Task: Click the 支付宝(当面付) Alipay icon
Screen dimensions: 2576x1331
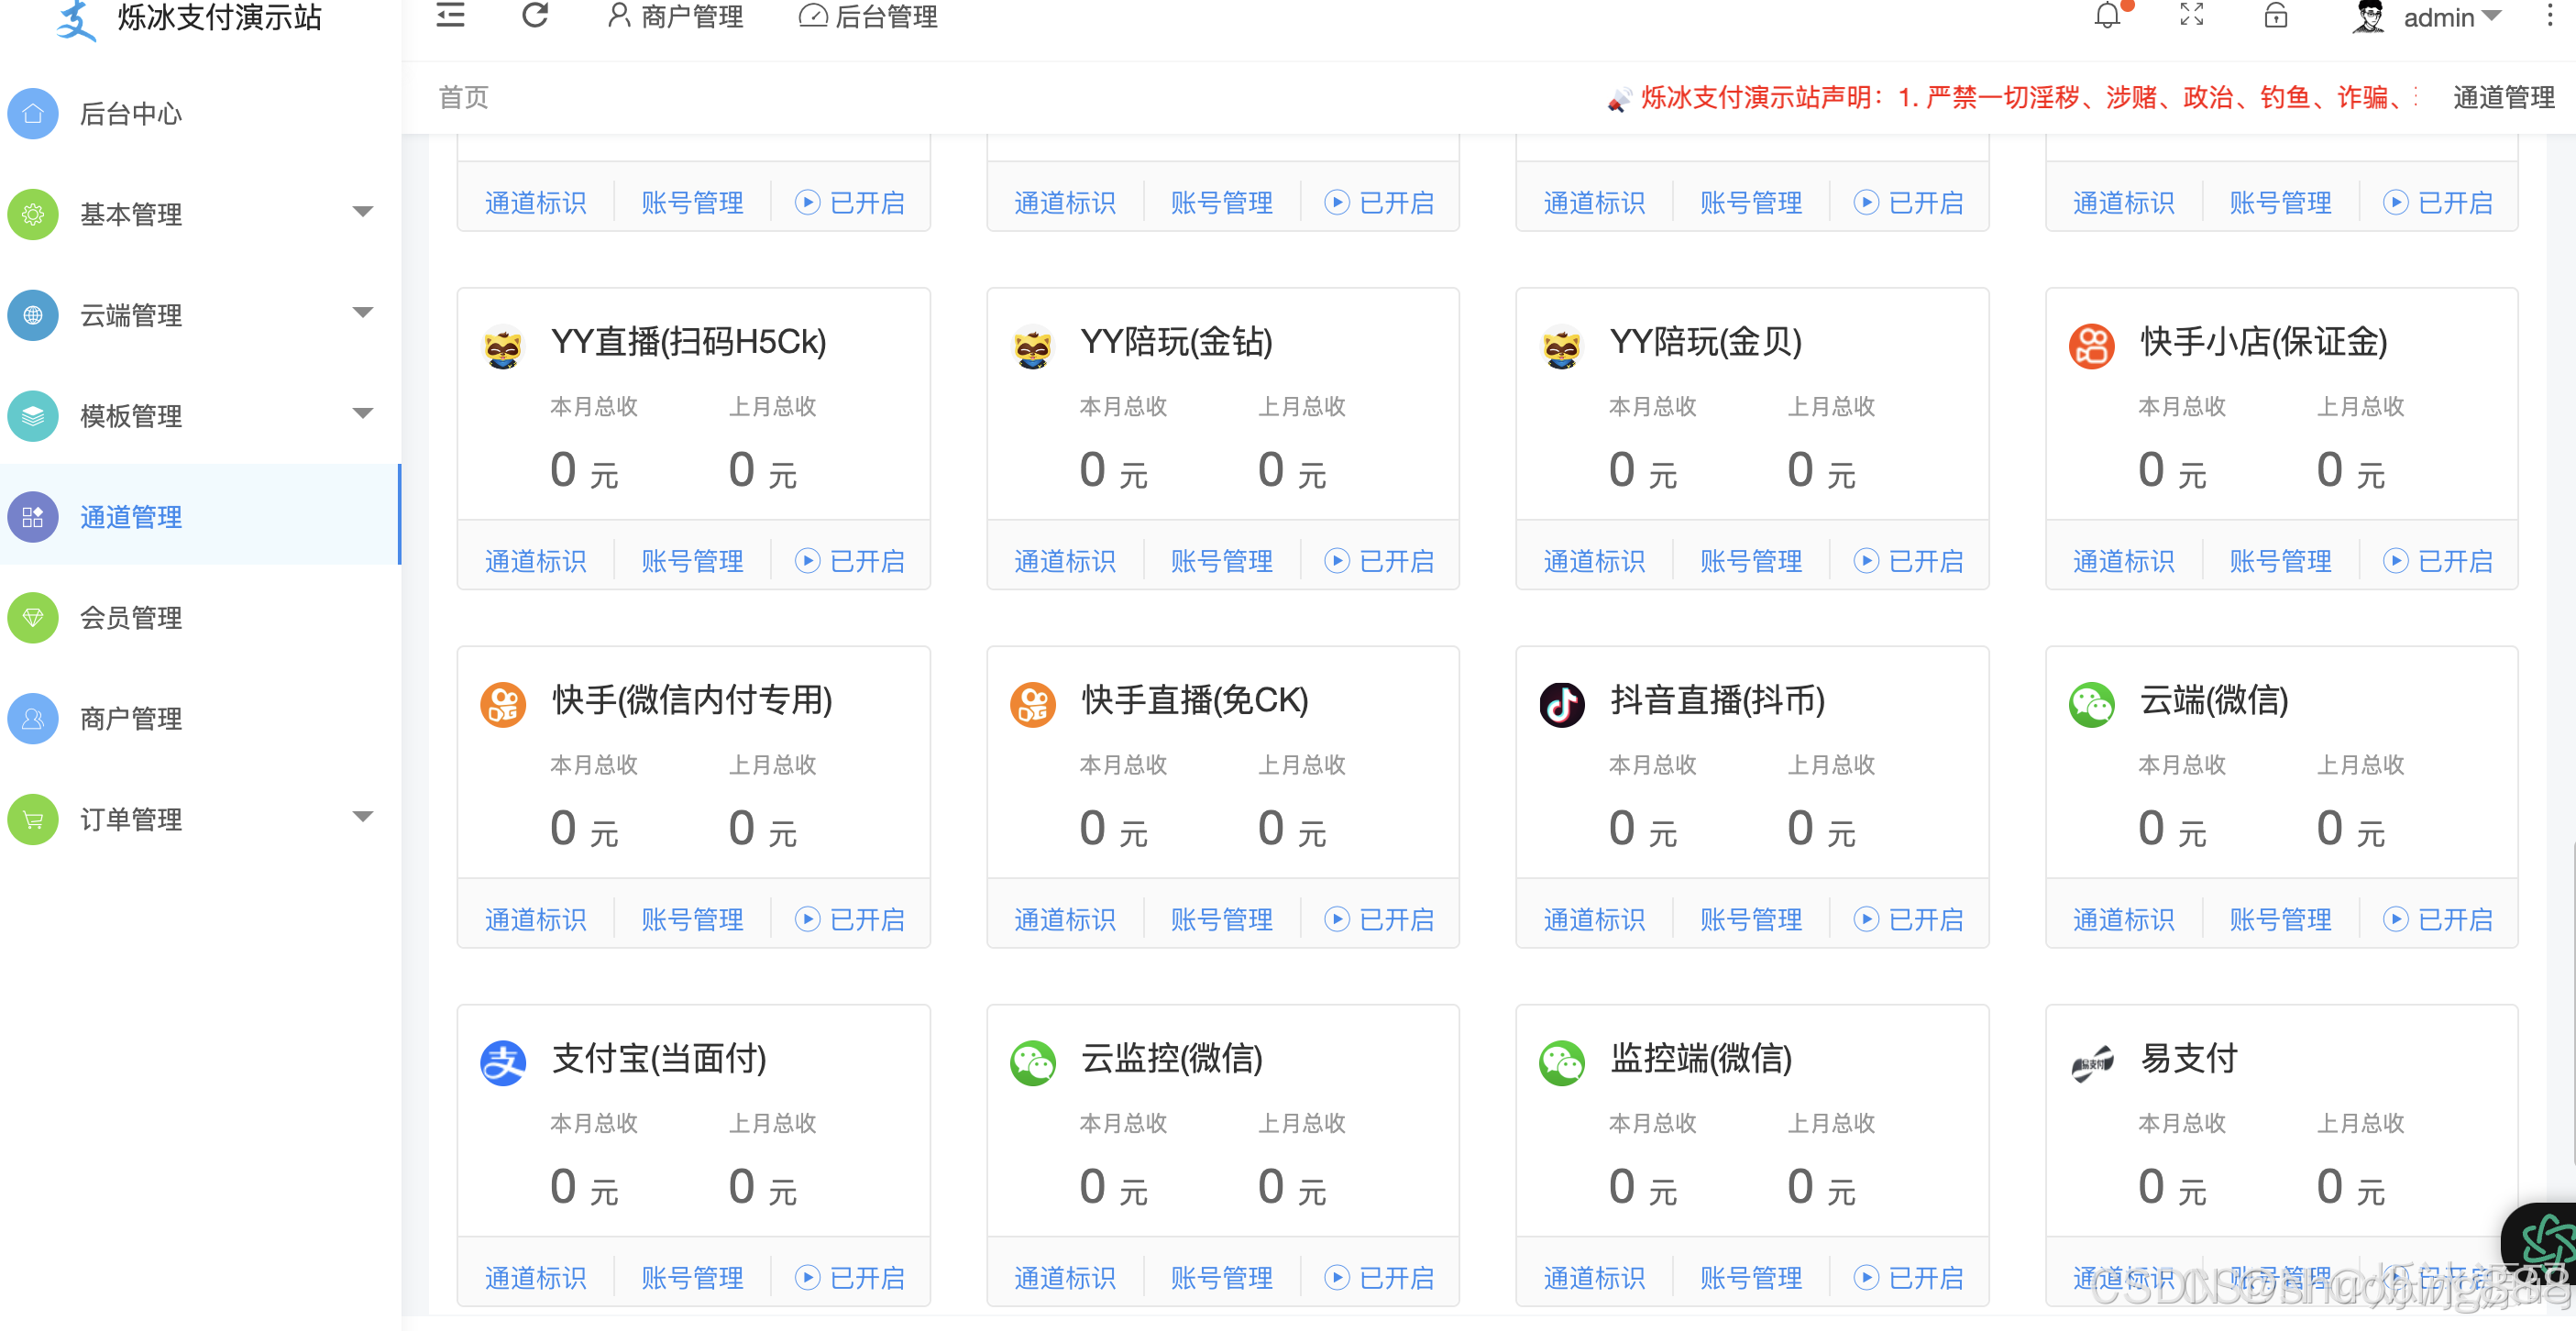Action: (x=503, y=1062)
